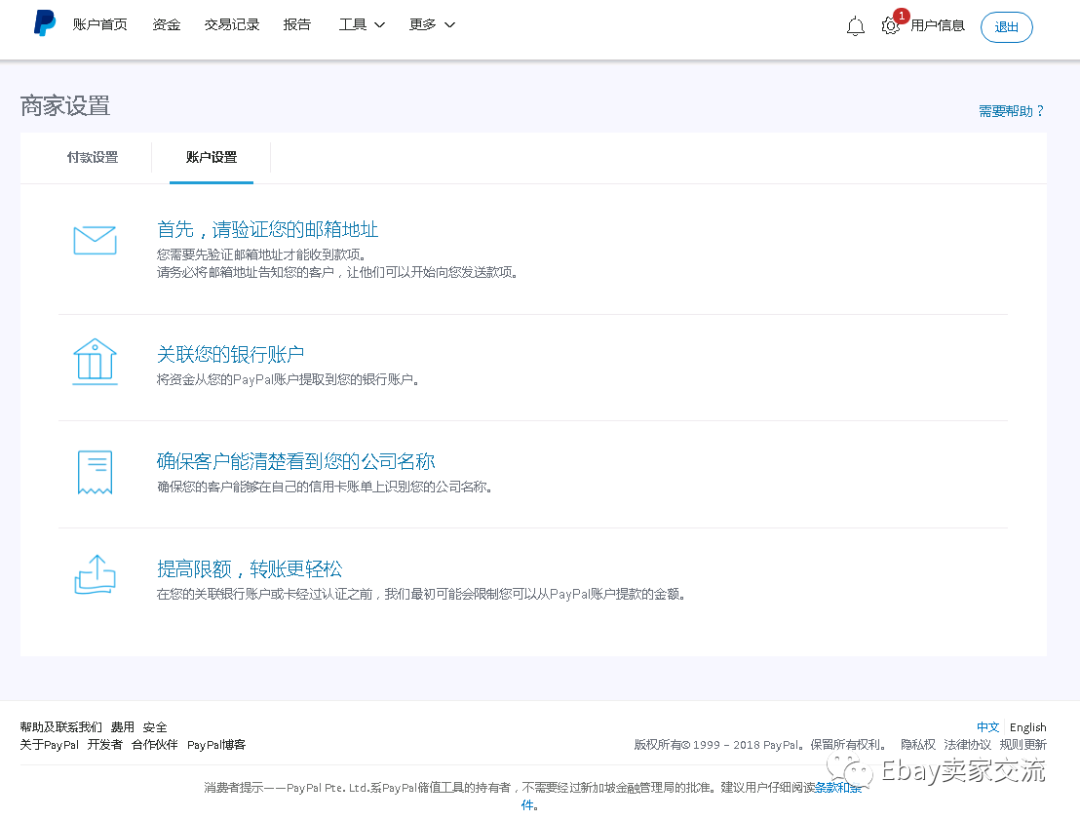Click 关于PayPal footer link
Screen dimensions: 1080x820
tap(50, 745)
